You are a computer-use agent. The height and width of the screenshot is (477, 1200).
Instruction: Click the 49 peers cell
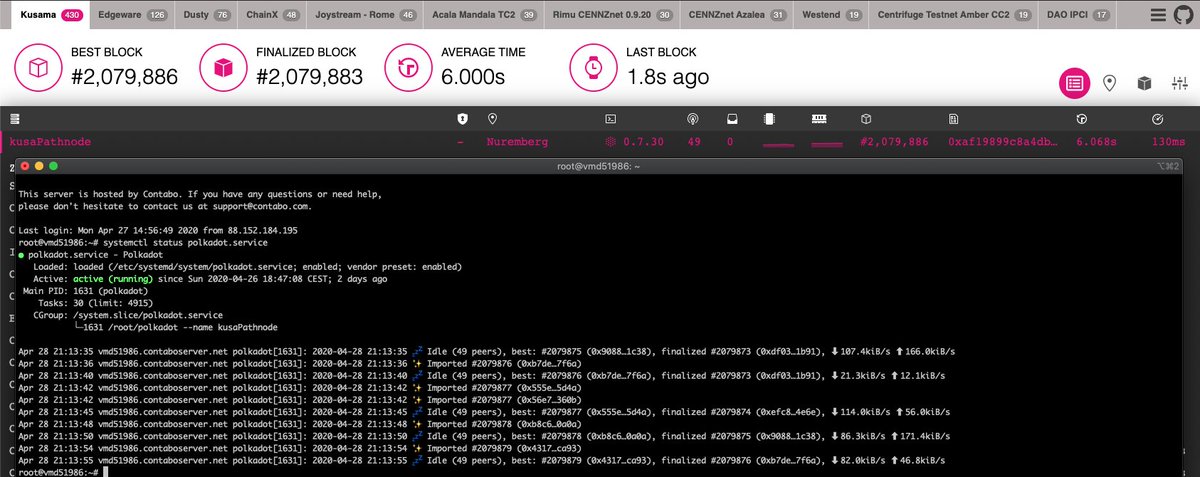pos(694,143)
